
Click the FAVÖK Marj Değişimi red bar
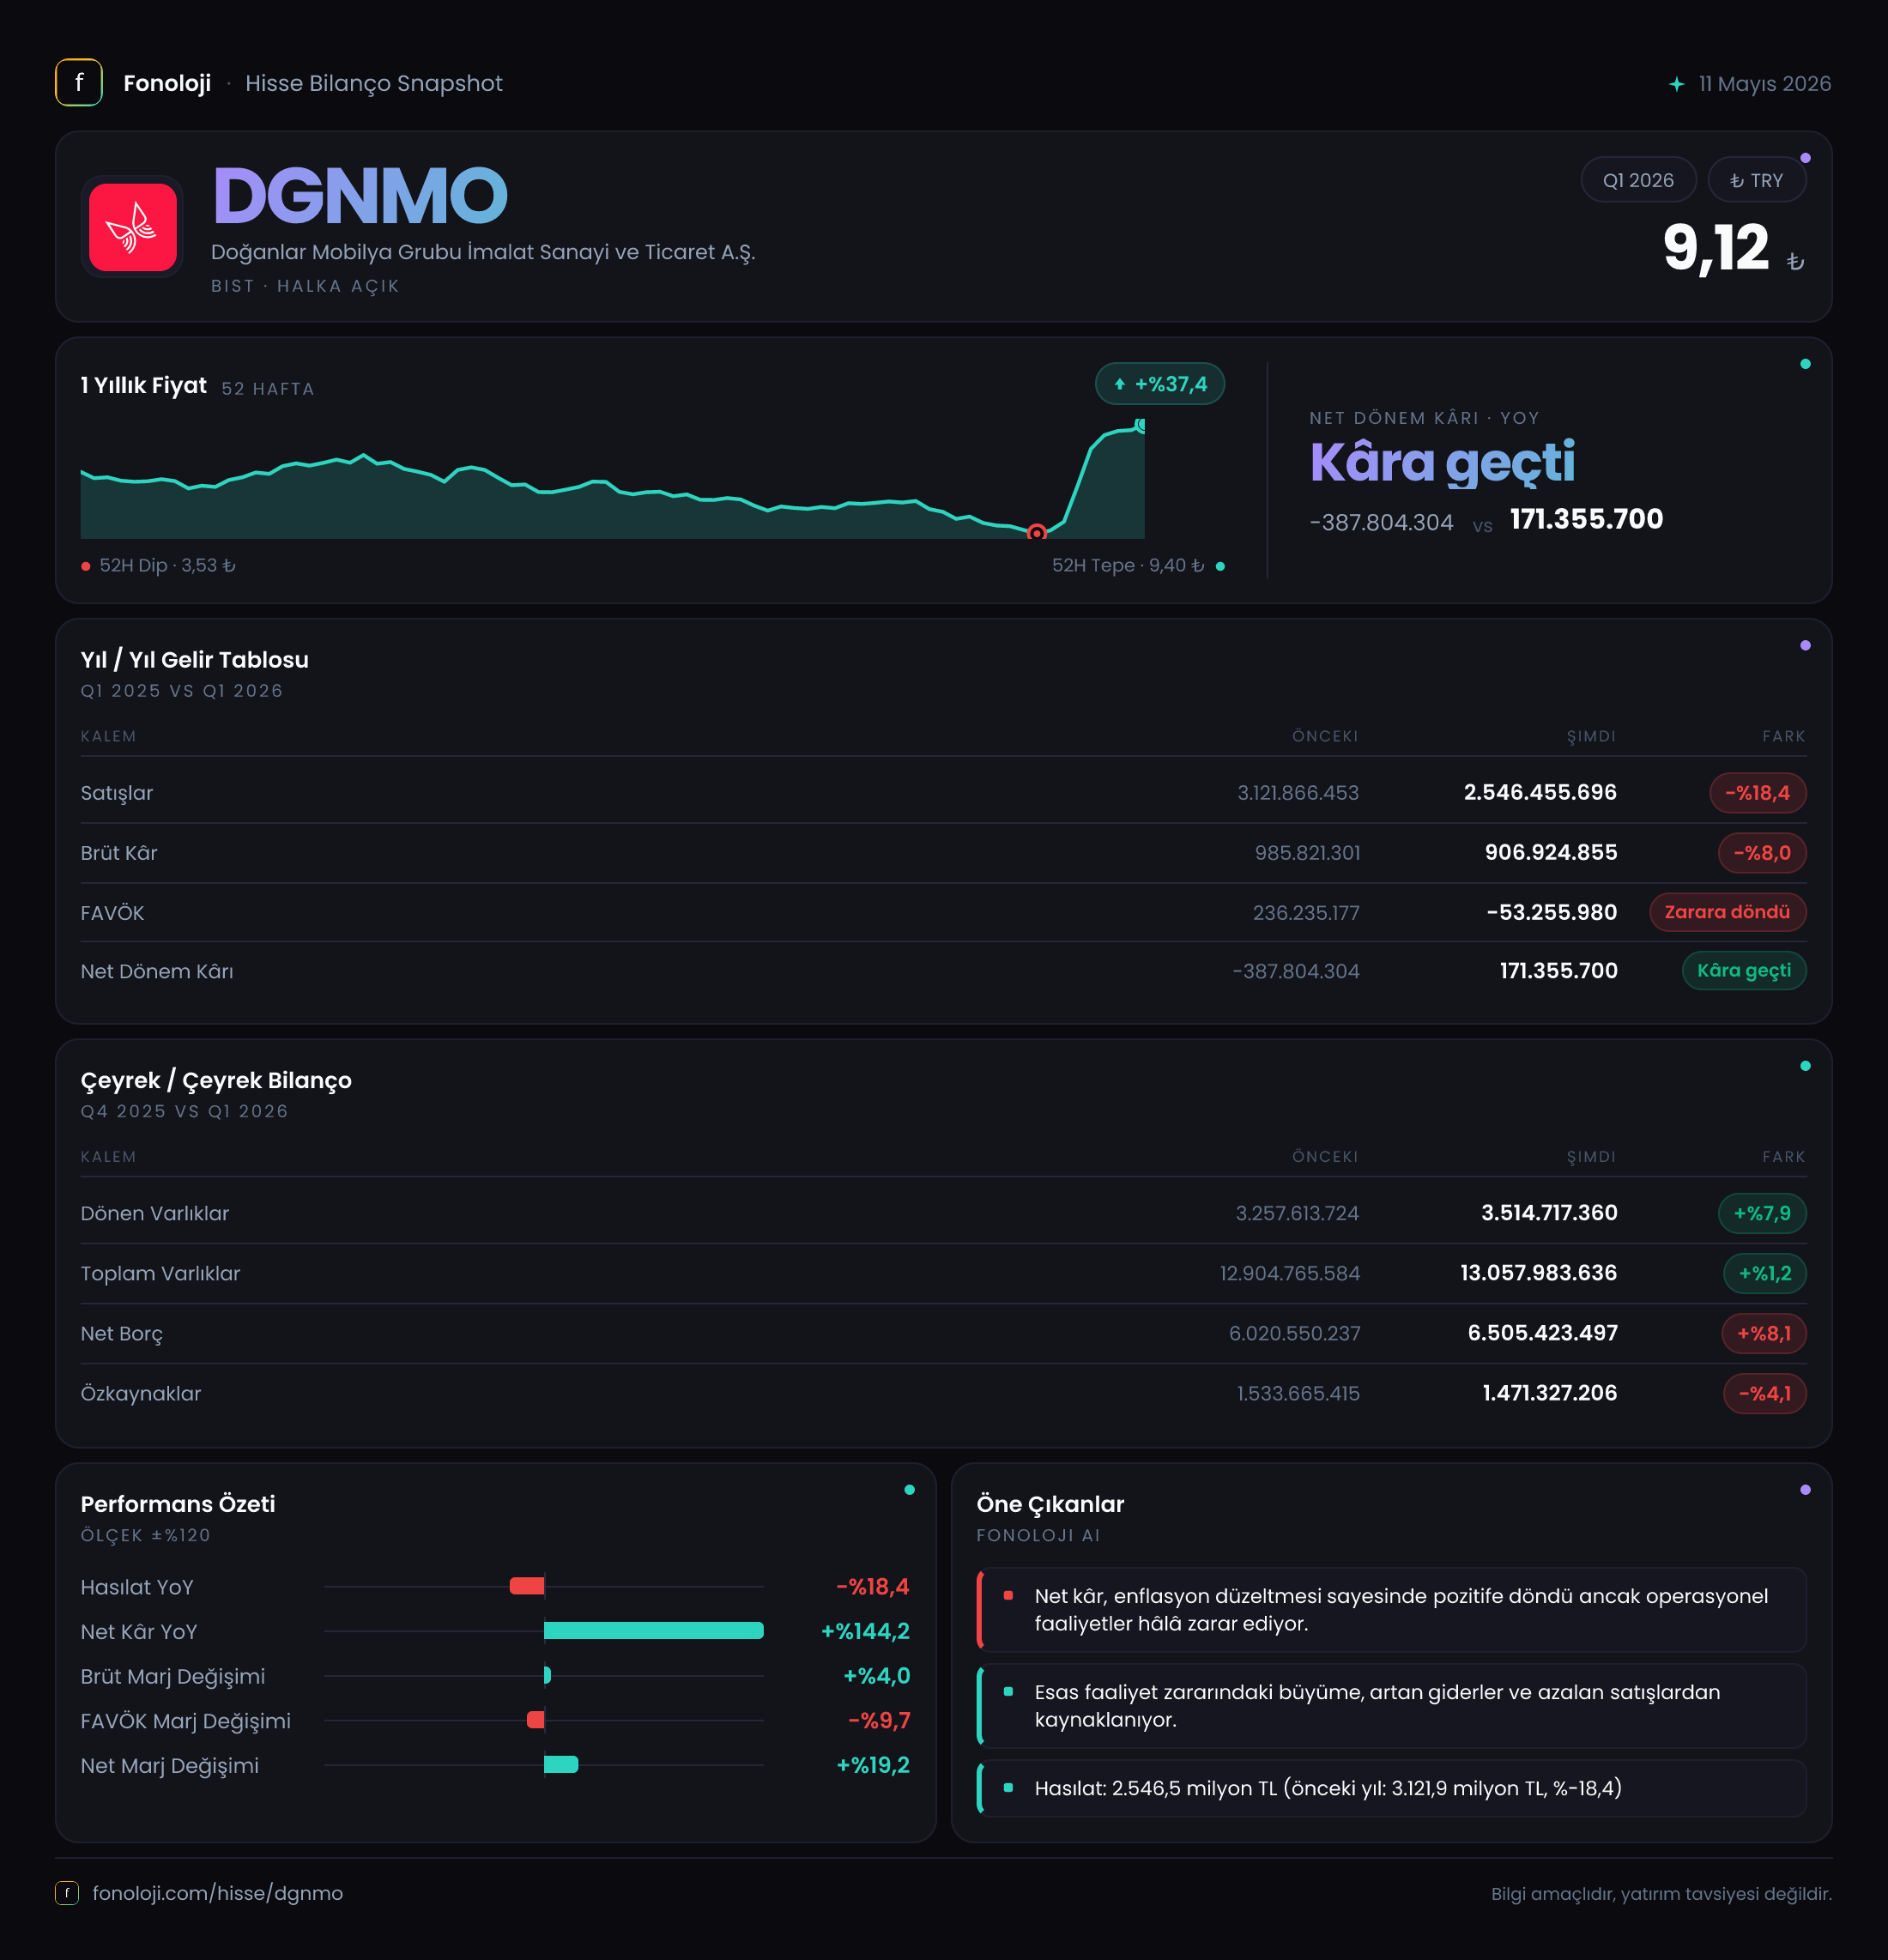(x=536, y=1720)
